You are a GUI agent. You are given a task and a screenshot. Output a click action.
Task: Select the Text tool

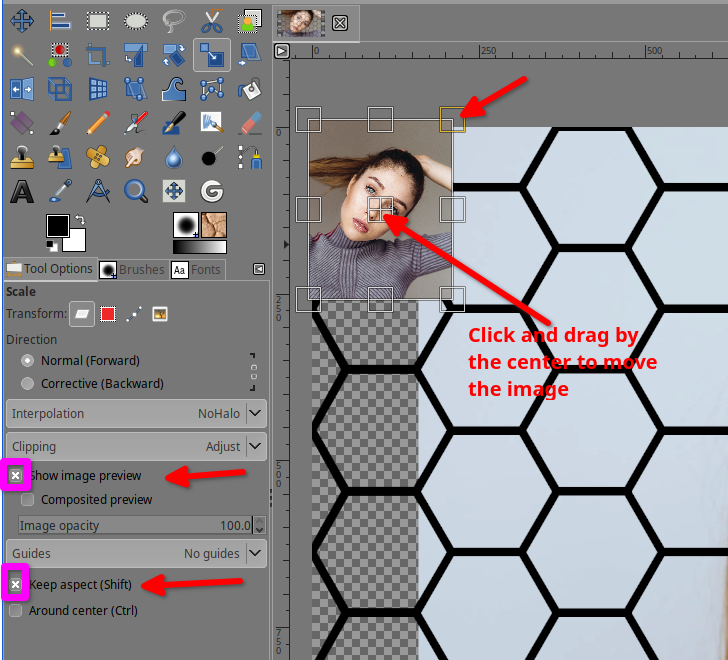pos(22,191)
